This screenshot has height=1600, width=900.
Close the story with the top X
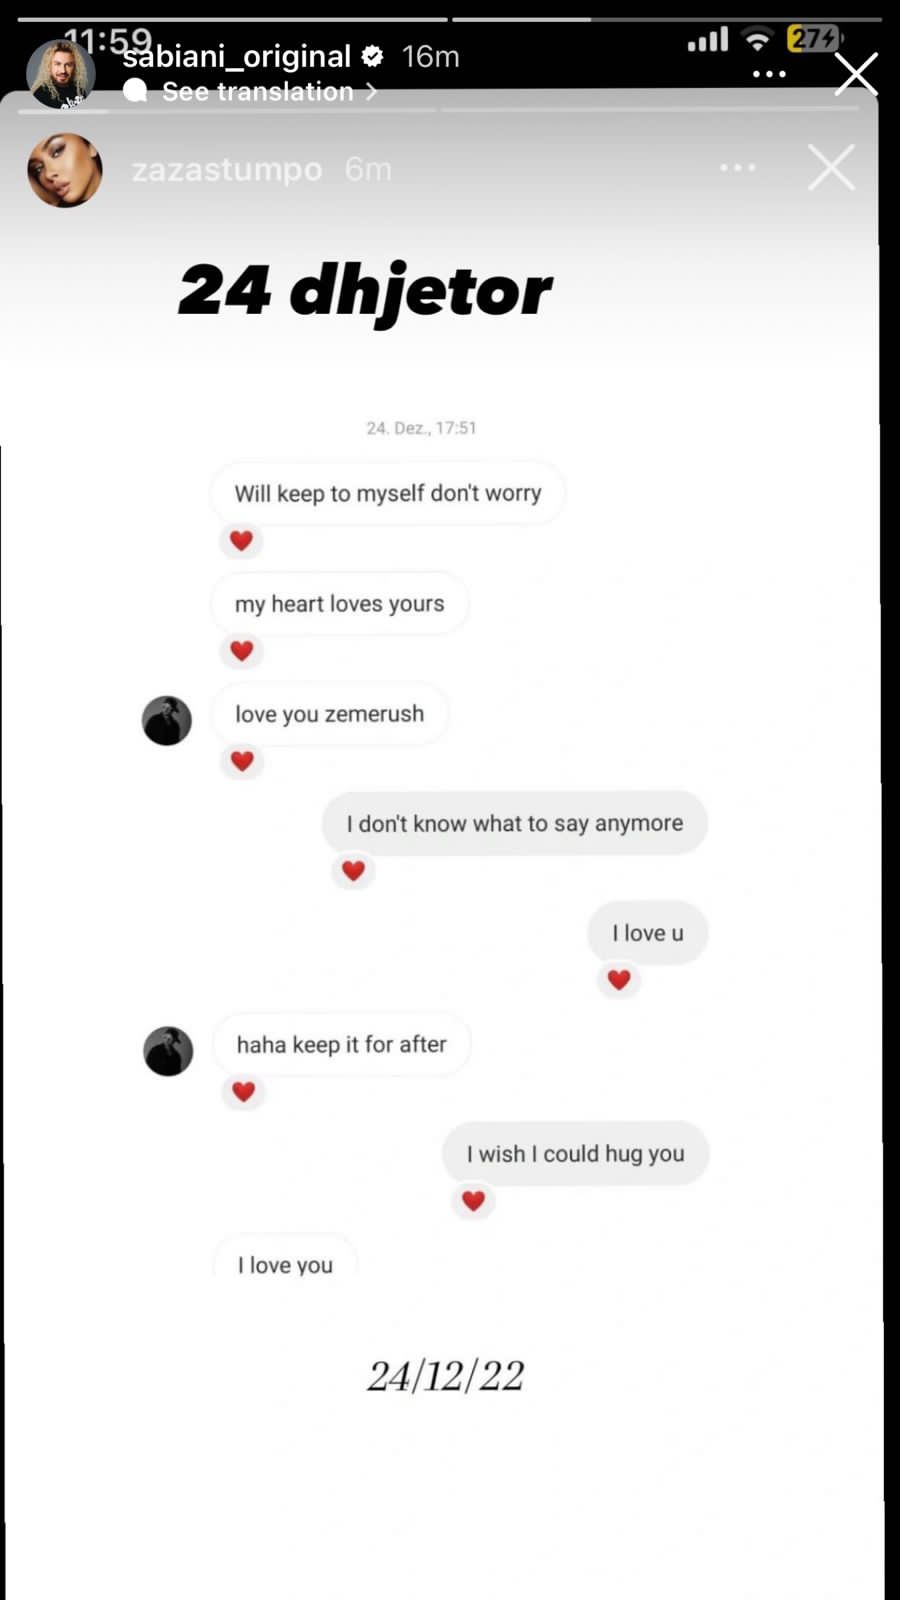(856, 74)
